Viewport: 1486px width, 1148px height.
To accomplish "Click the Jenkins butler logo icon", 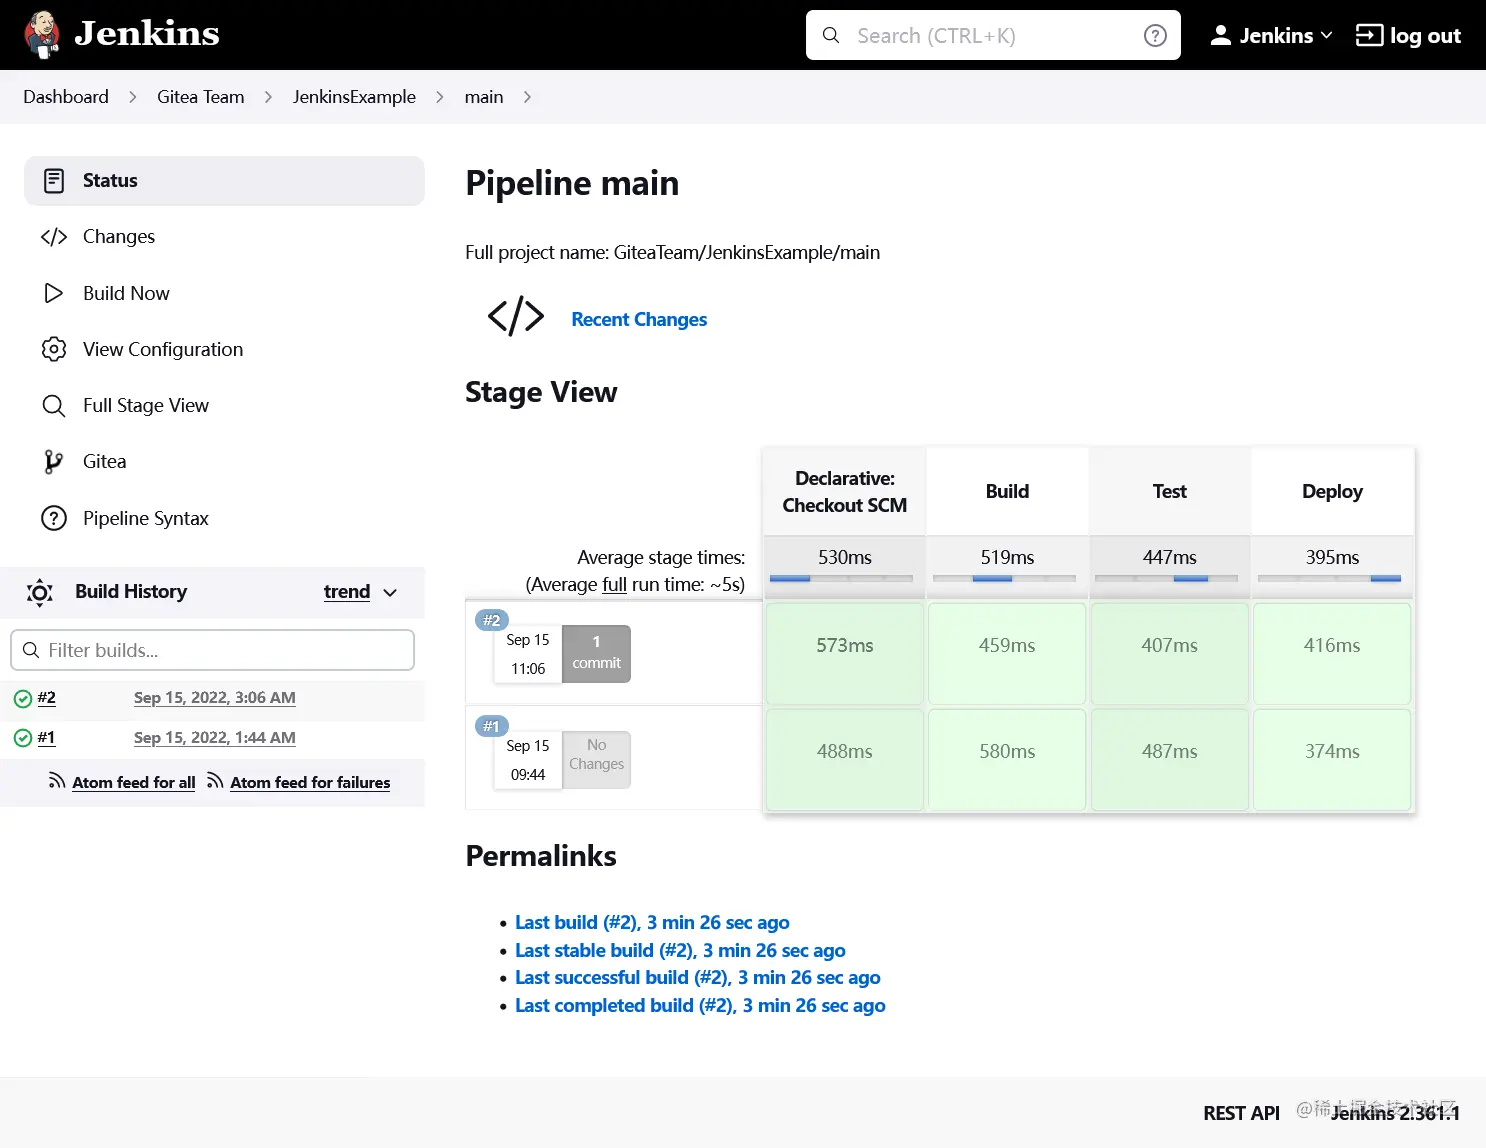I will click(x=41, y=35).
